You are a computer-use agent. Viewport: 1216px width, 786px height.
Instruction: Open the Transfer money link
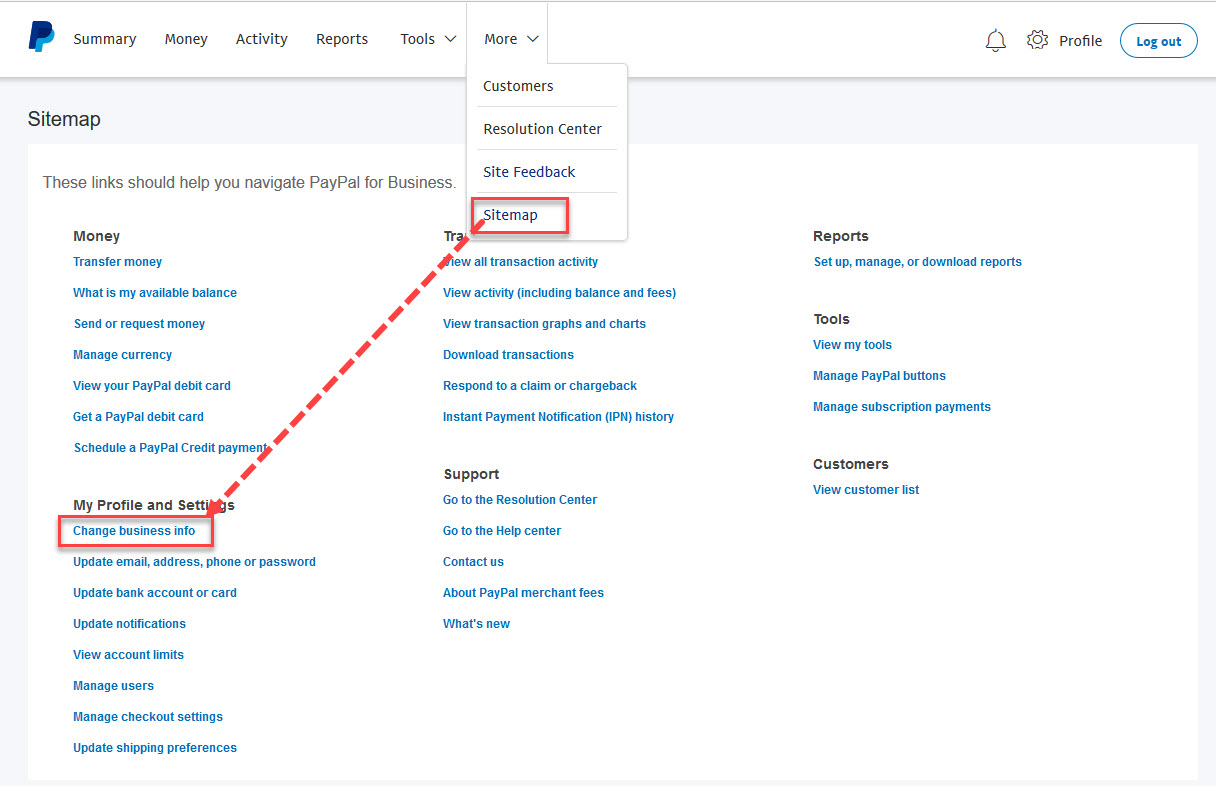pos(117,262)
